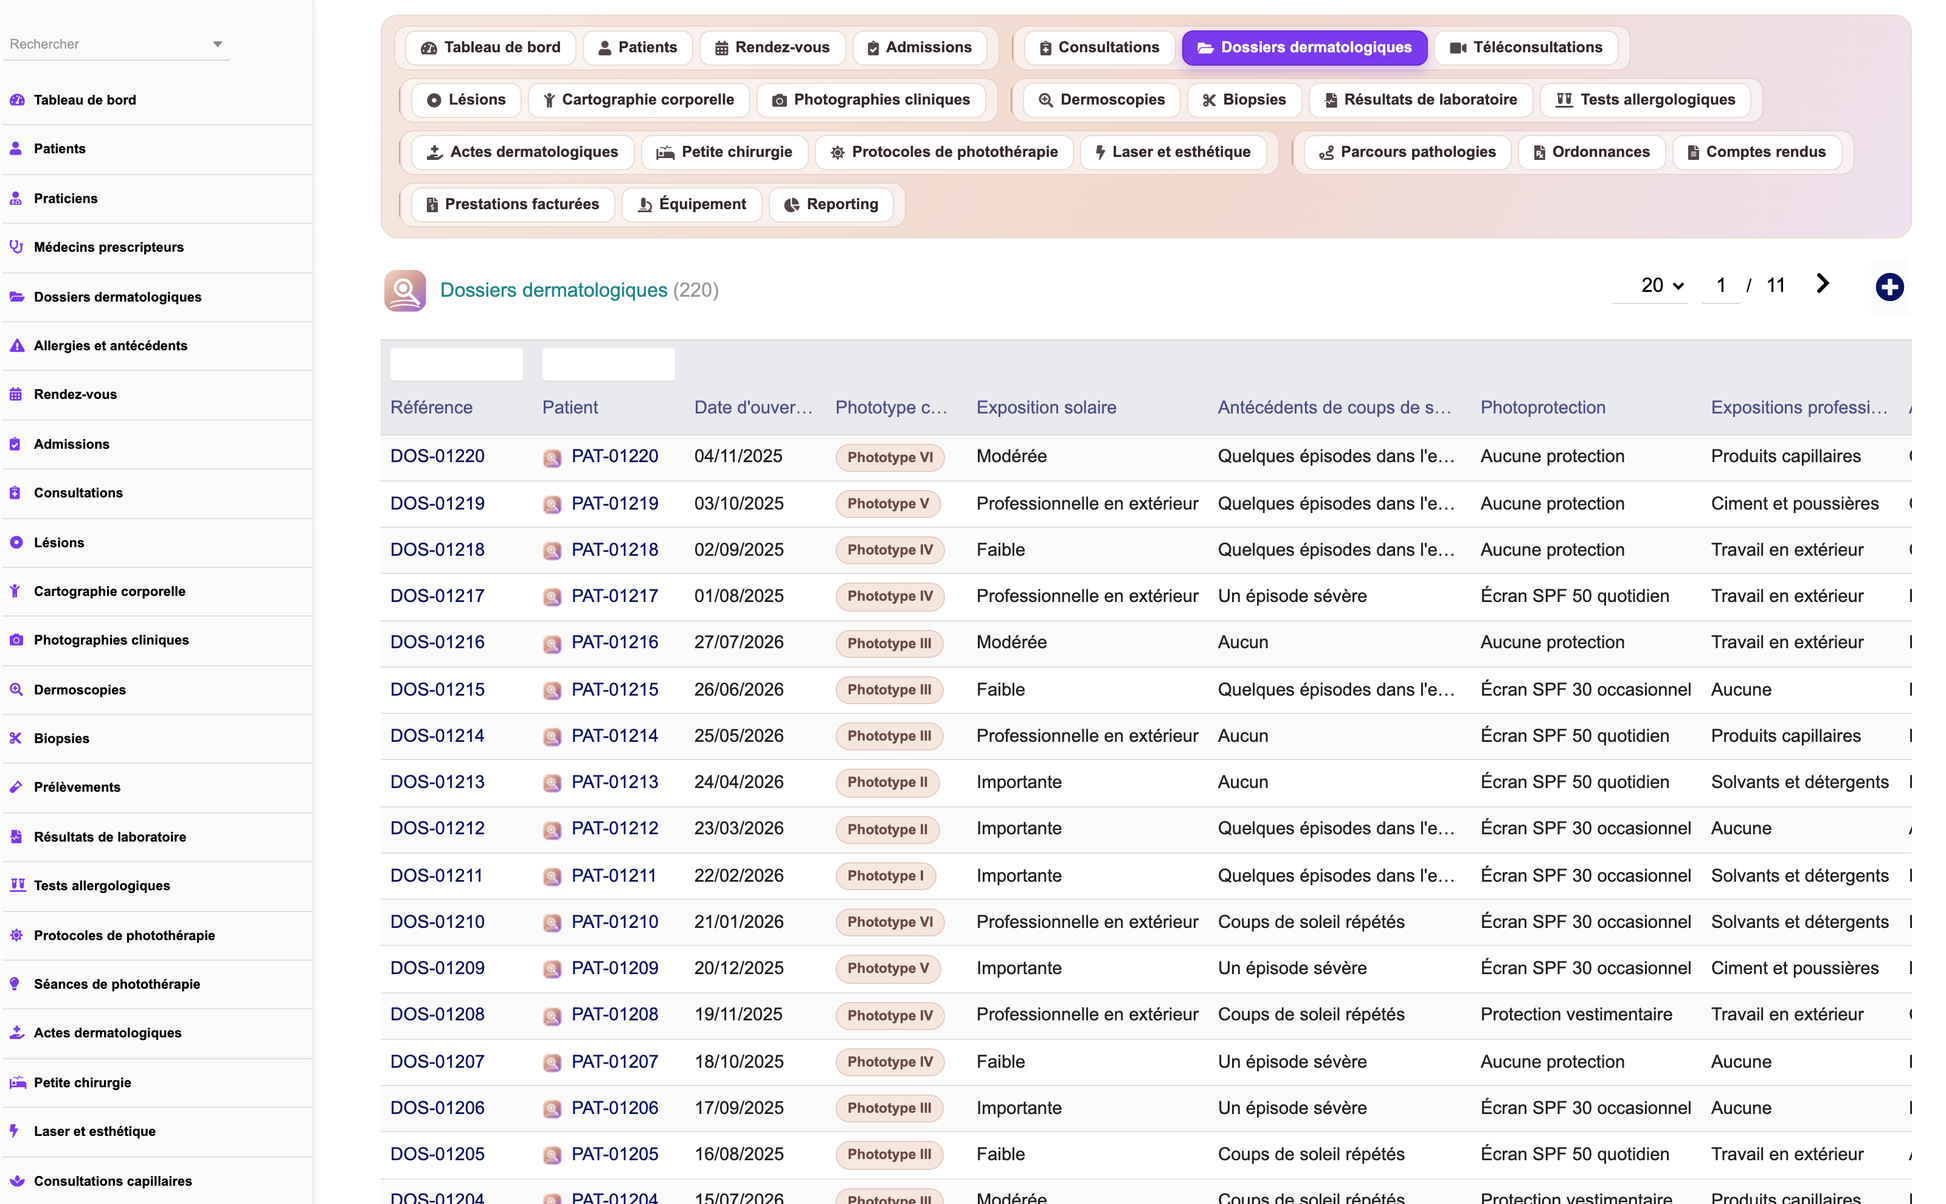Viewport: 1946px width, 1204px height.
Task: Click Coups de soleil répétés in DOS-01205 row
Action: (1310, 1154)
